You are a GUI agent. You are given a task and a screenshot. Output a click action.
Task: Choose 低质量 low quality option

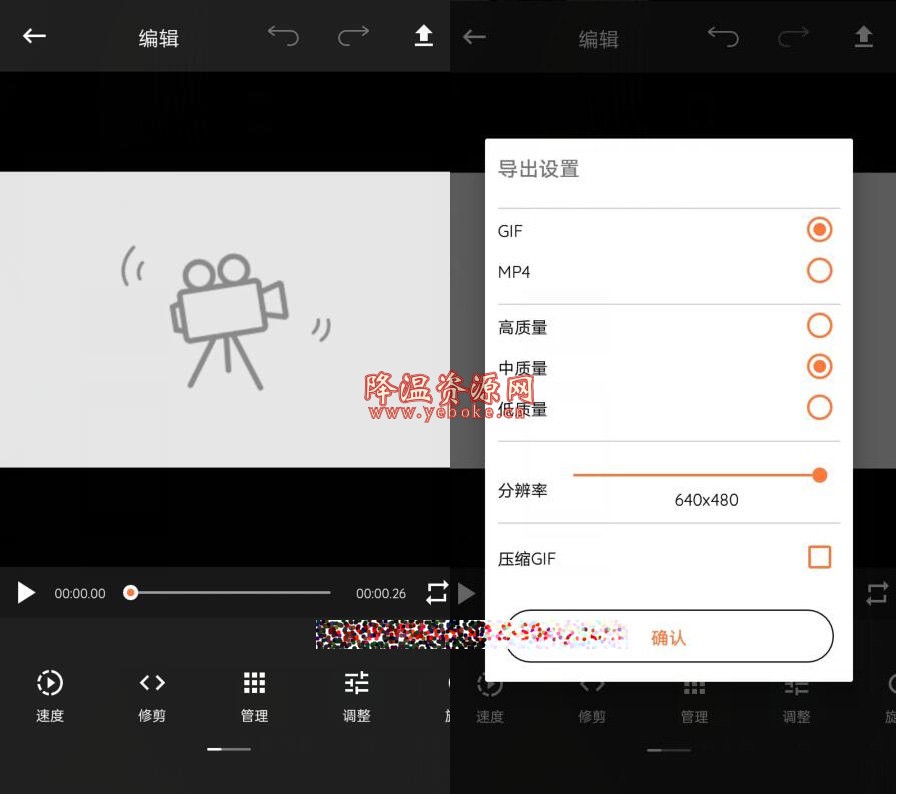(820, 407)
